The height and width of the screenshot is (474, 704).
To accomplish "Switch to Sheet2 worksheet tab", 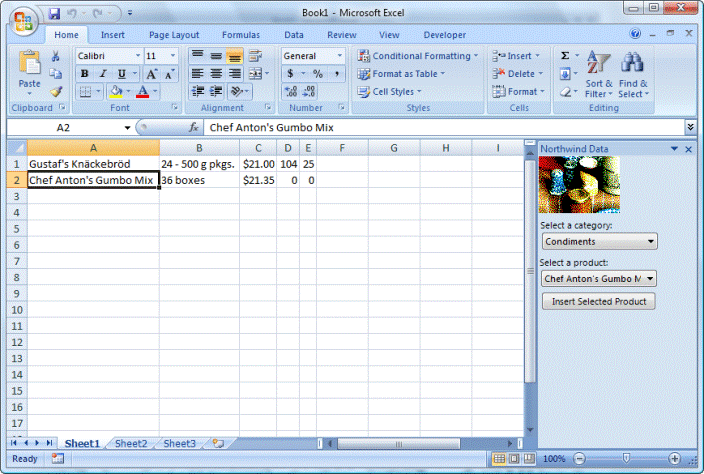I will coord(131,443).
